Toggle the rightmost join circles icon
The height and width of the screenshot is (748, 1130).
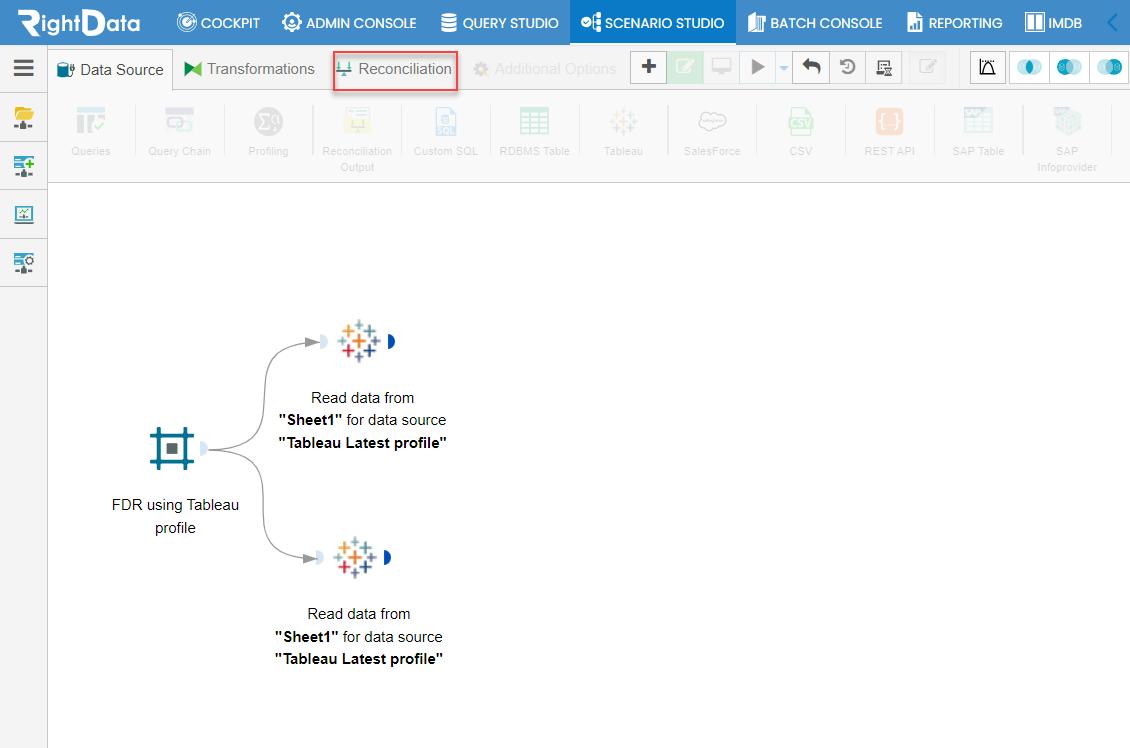[x=1109, y=67]
